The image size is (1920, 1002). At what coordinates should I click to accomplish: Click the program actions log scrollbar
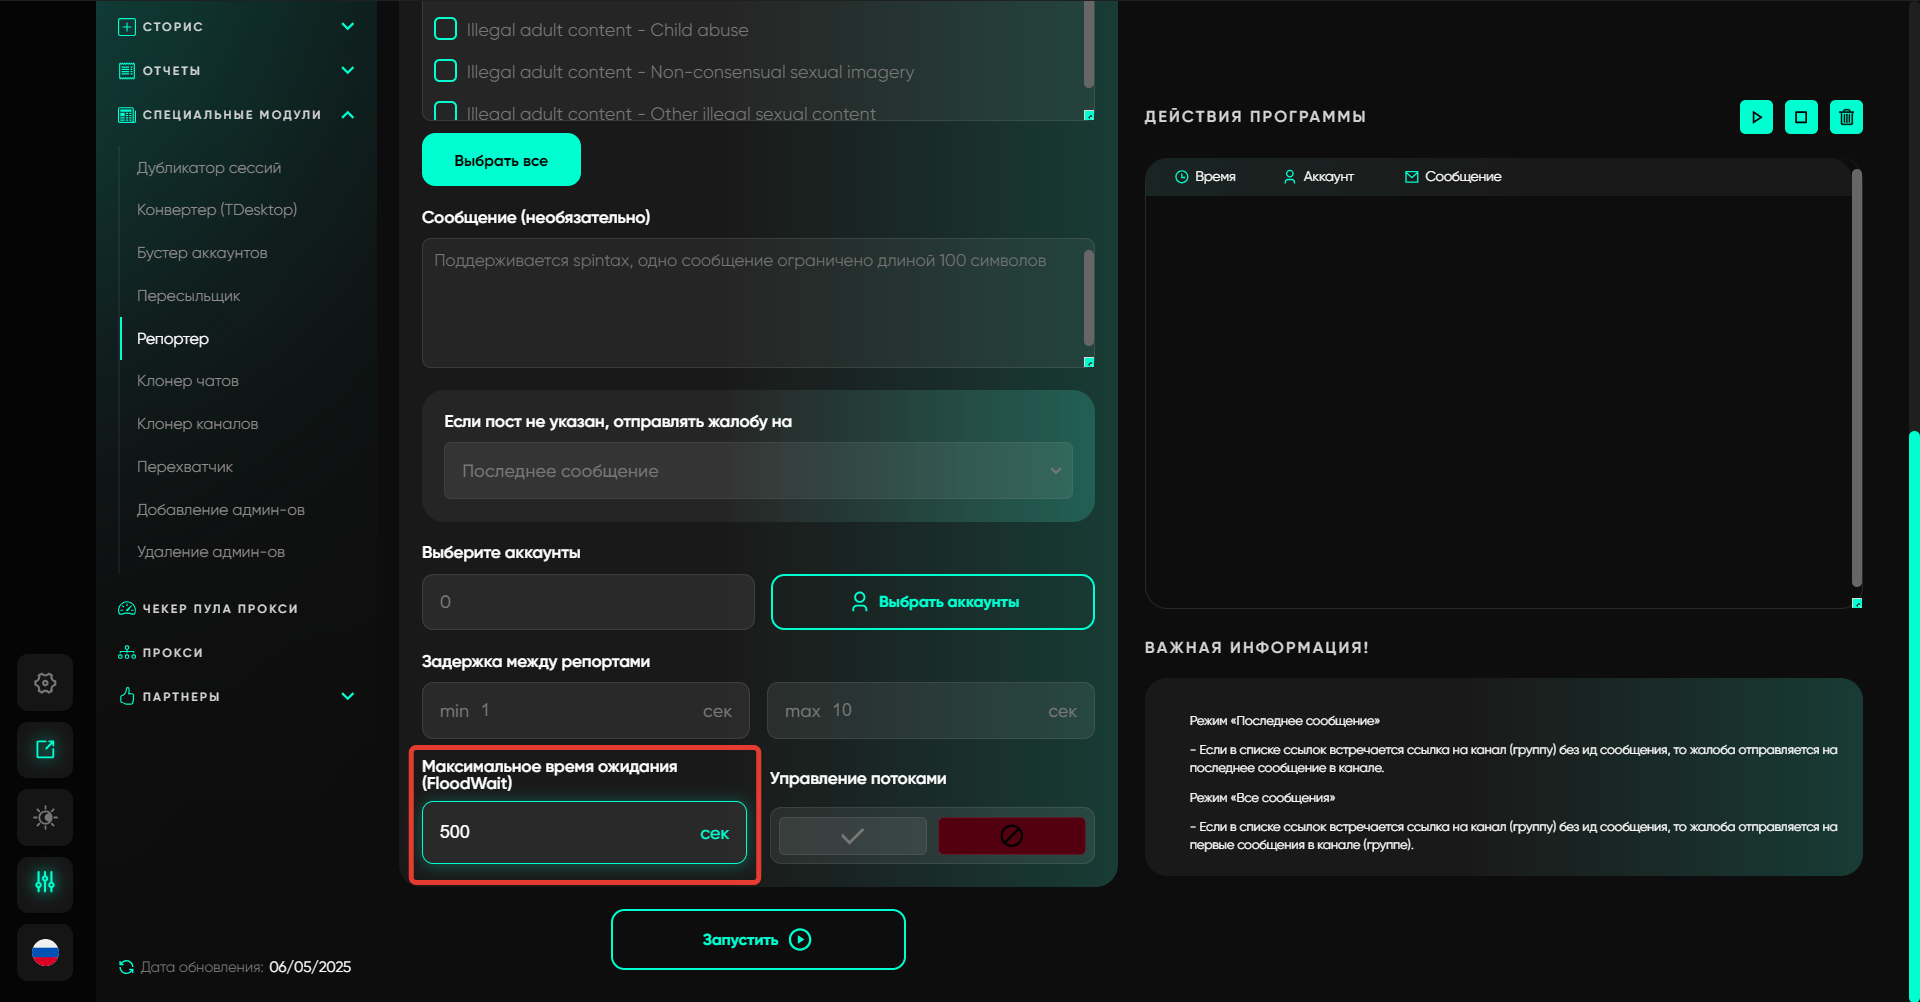(1856, 380)
